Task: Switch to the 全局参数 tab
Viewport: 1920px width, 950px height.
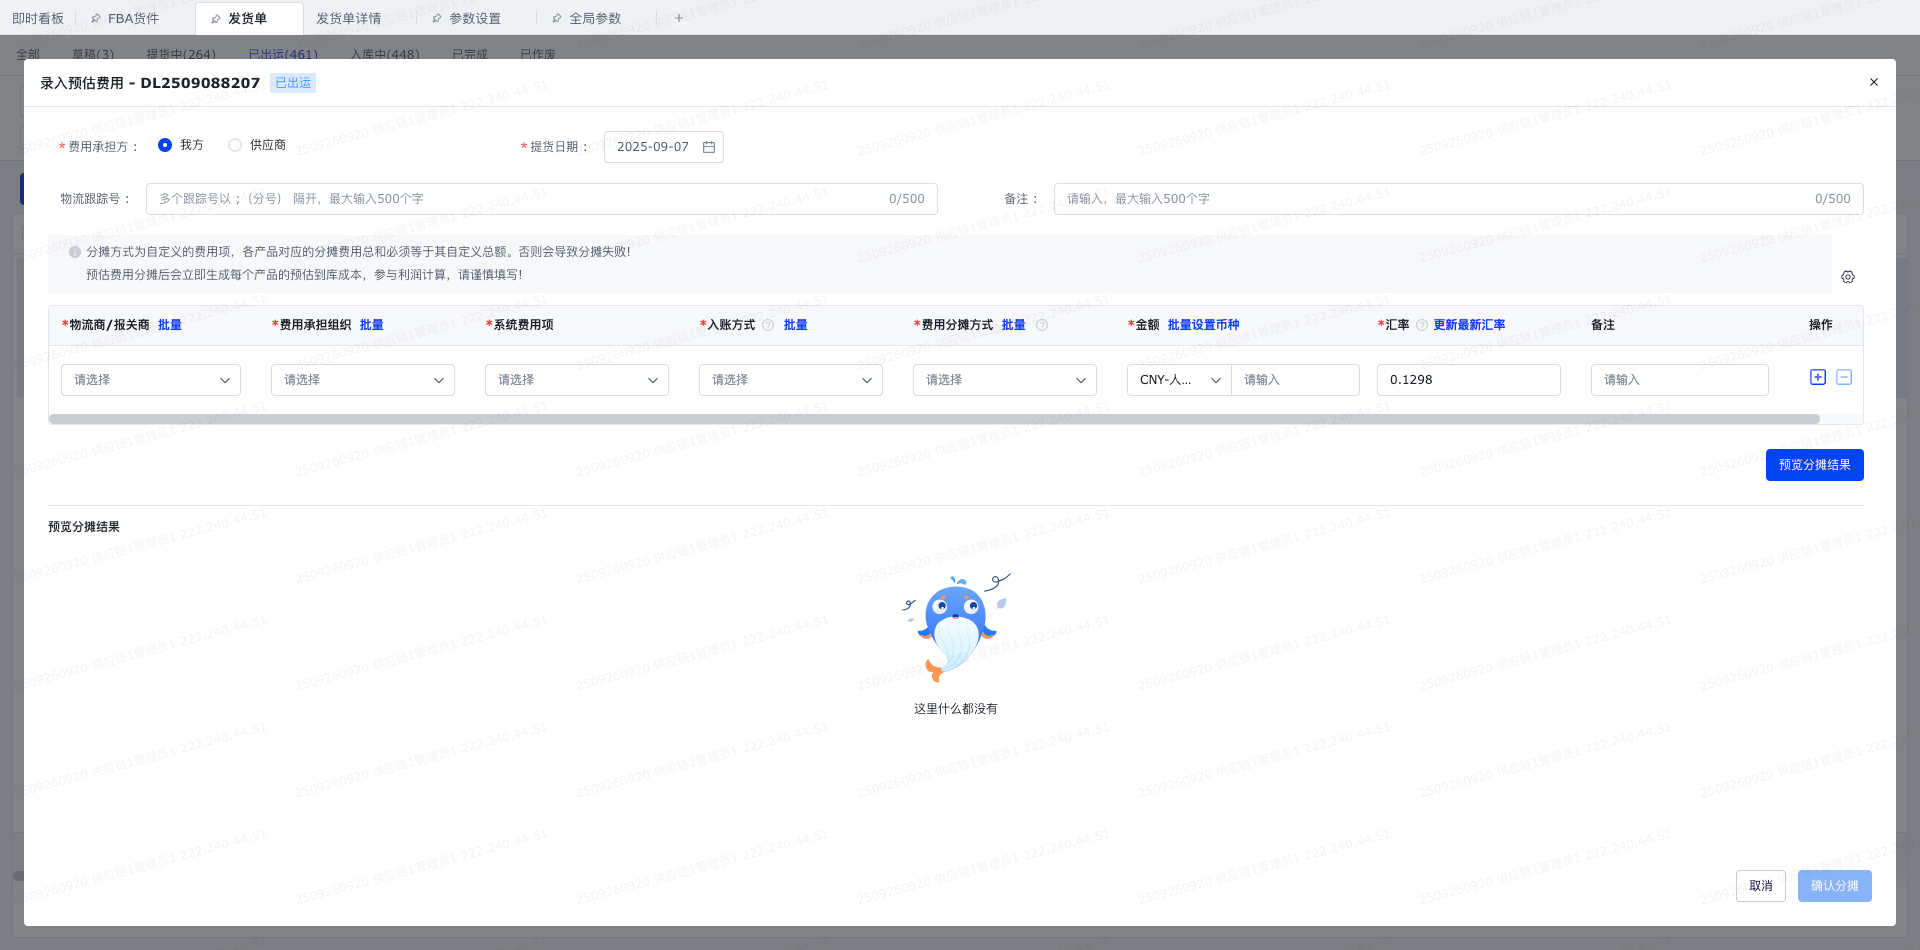Action: click(x=596, y=19)
